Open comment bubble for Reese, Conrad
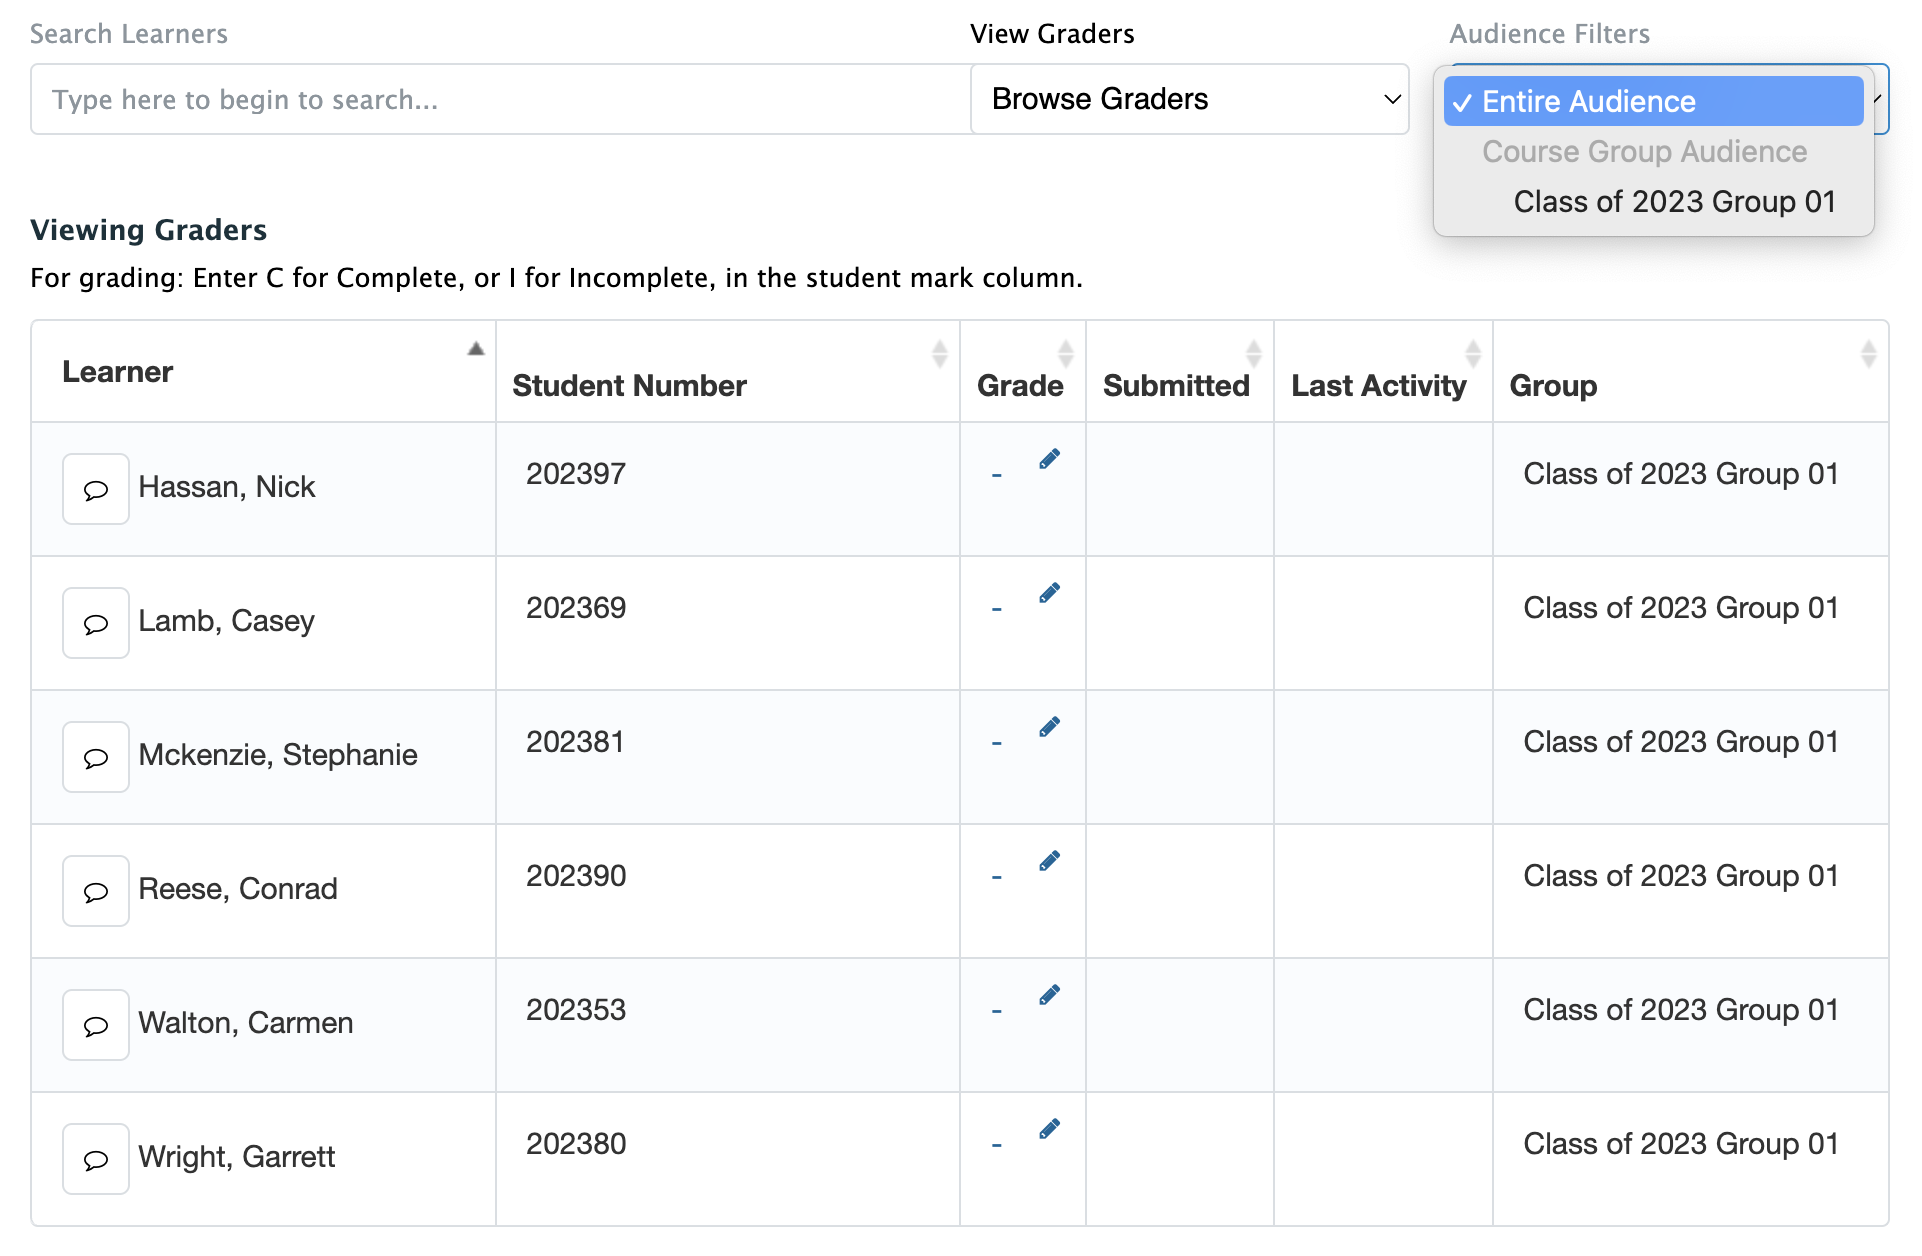The height and width of the screenshot is (1256, 1922). [x=96, y=891]
